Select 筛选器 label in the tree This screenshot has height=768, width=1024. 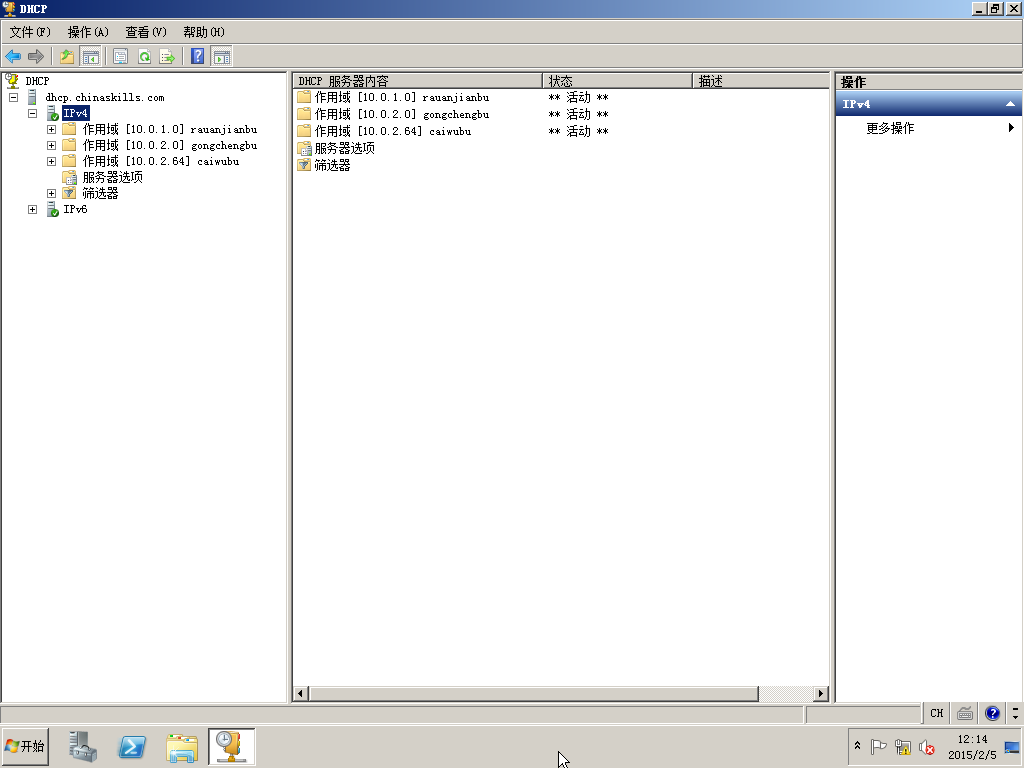coord(100,193)
